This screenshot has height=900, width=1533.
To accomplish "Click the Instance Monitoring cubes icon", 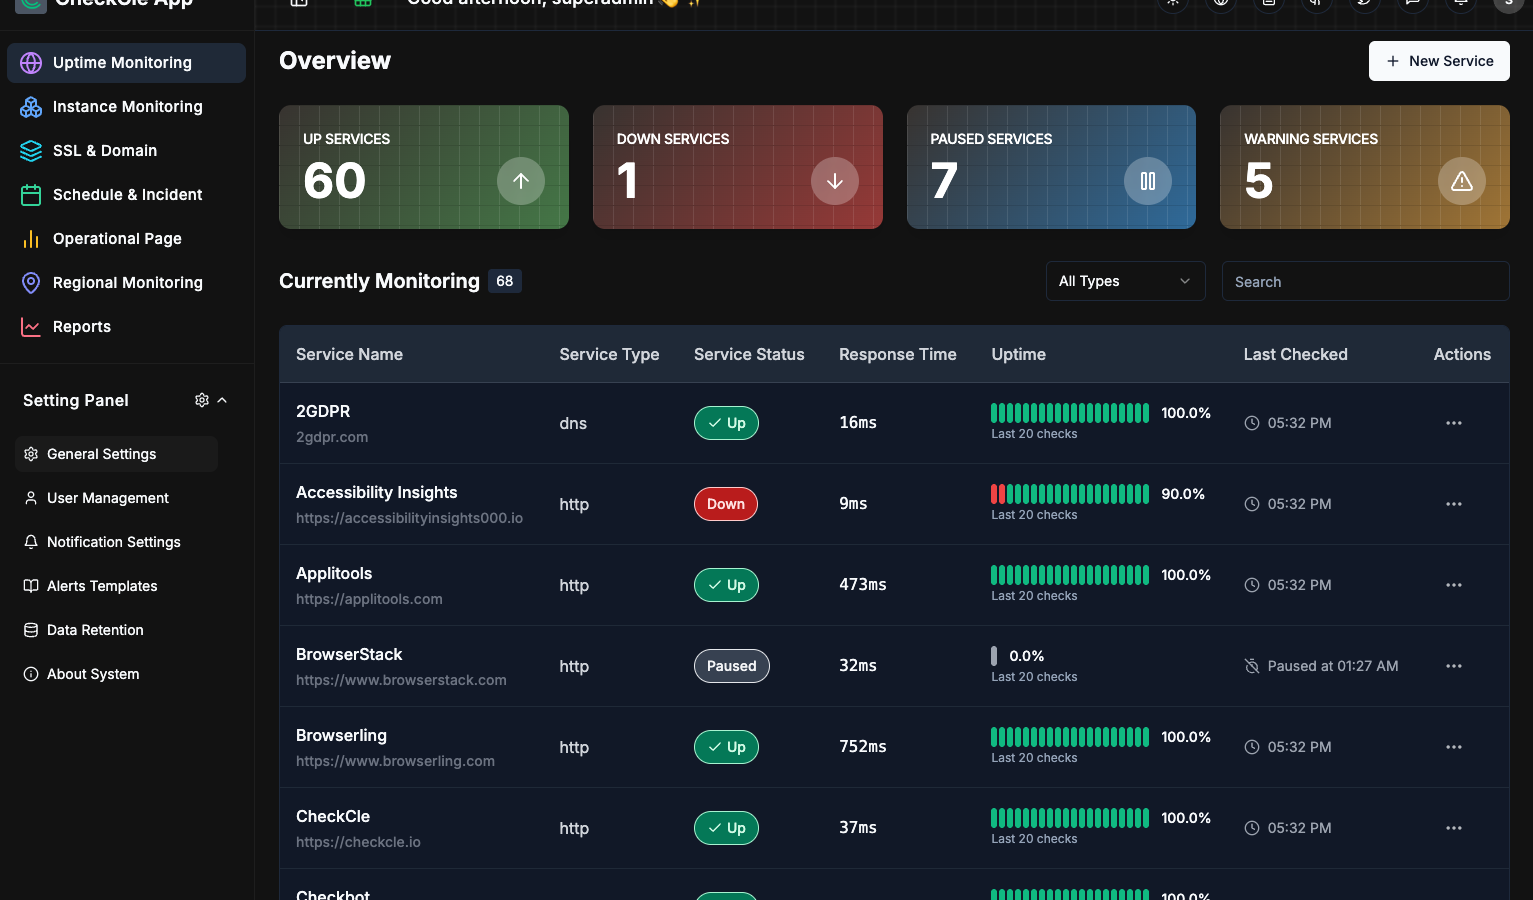I will (31, 107).
